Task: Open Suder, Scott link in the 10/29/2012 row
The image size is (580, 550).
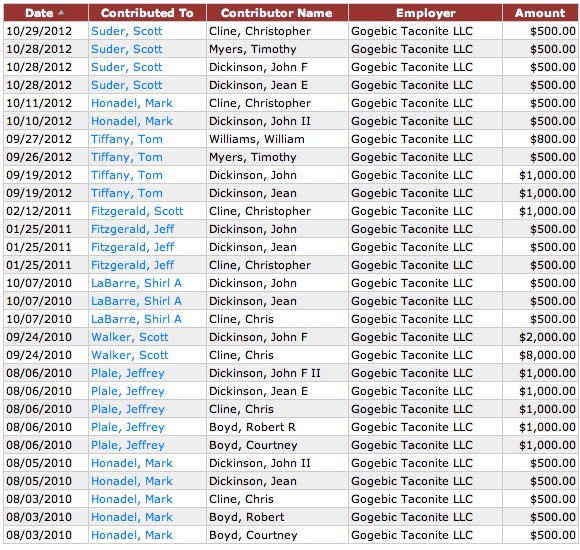Action: tap(127, 31)
